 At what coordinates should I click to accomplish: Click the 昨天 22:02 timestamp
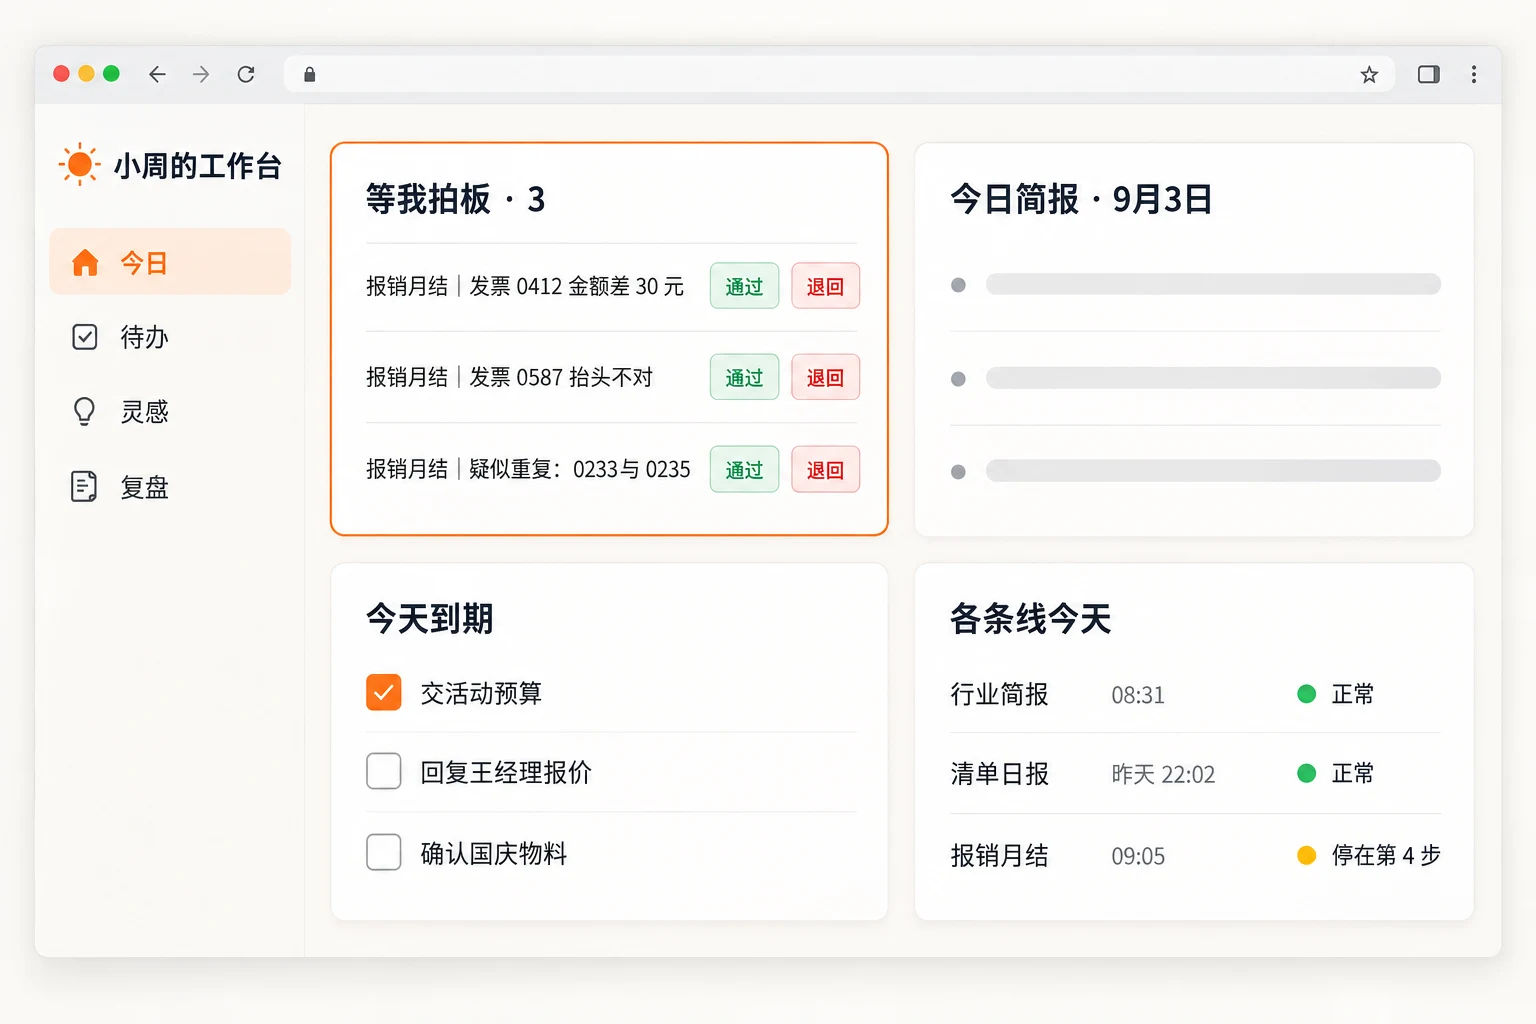(x=1163, y=774)
